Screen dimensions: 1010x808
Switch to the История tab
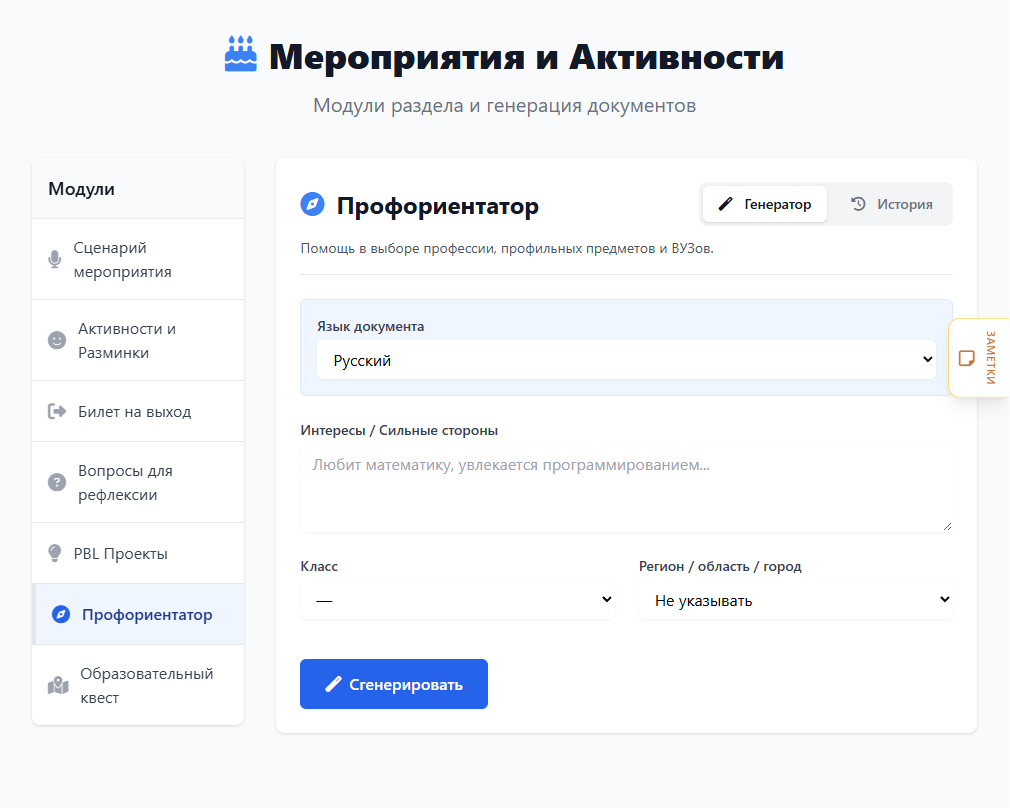(891, 204)
